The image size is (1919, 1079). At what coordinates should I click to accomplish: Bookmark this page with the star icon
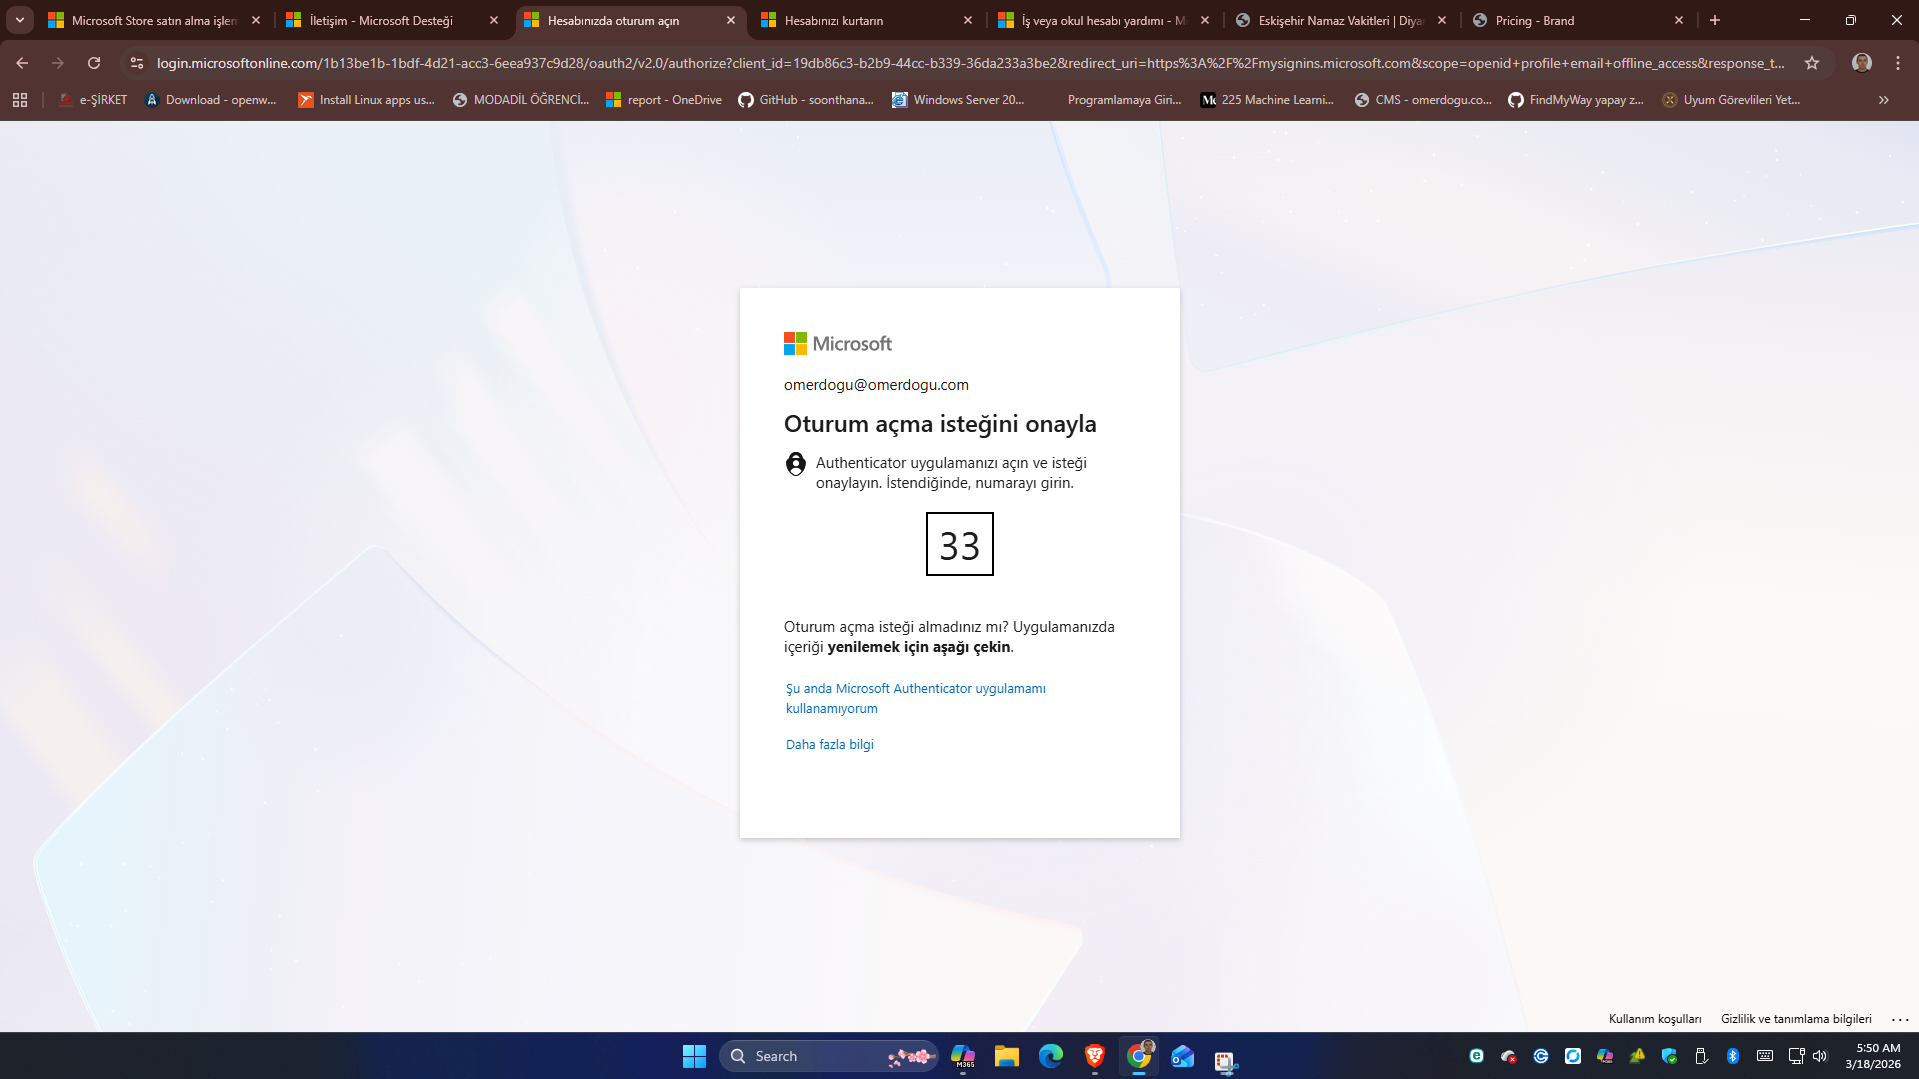tap(1812, 63)
